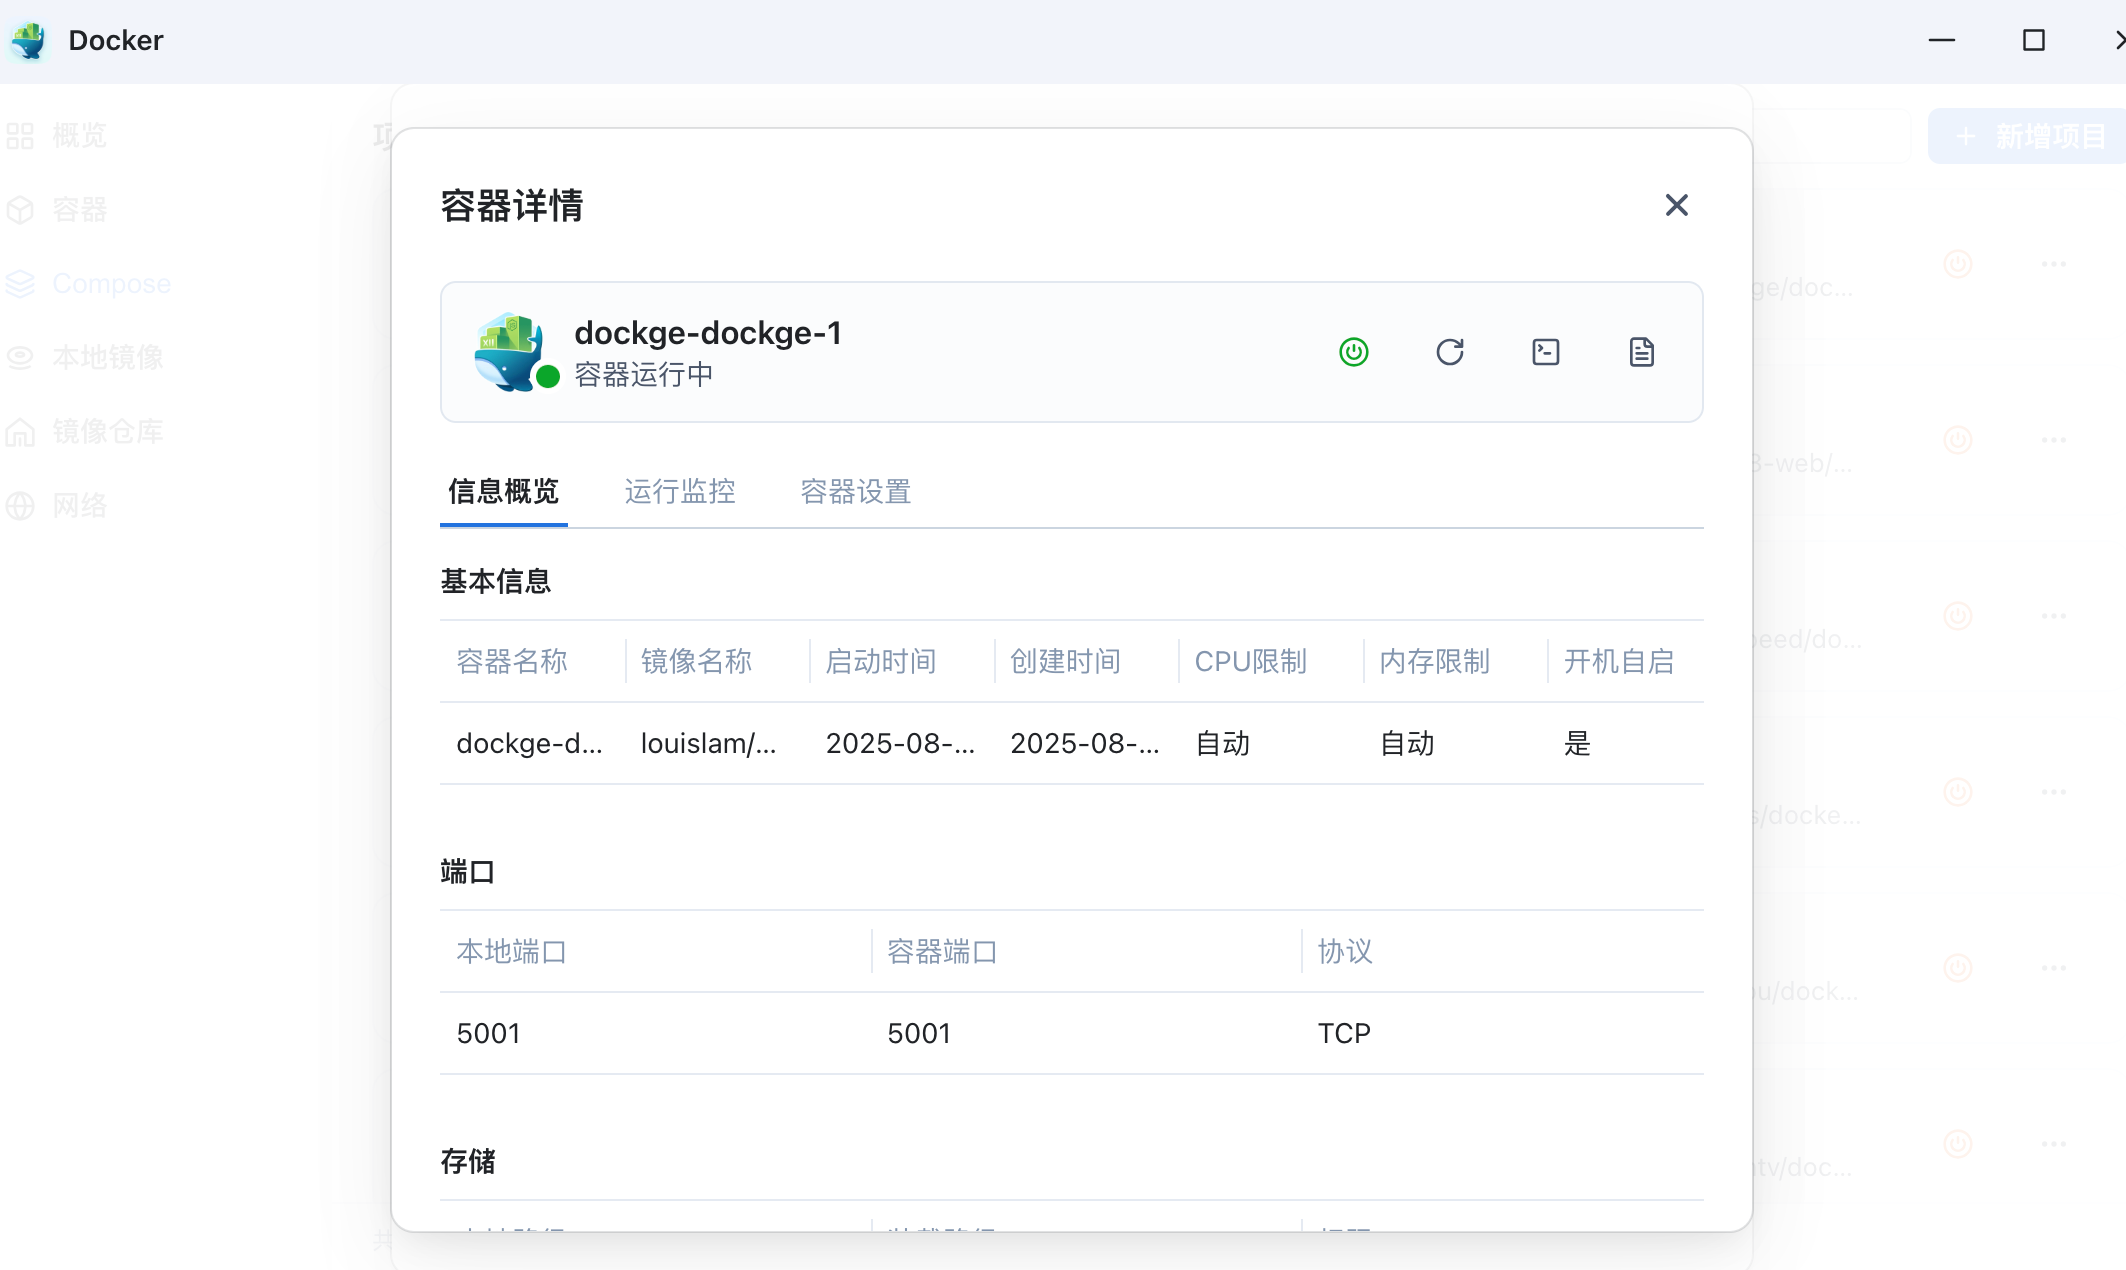Click the 容器名称 column header
This screenshot has width=2126, height=1270.
512,661
